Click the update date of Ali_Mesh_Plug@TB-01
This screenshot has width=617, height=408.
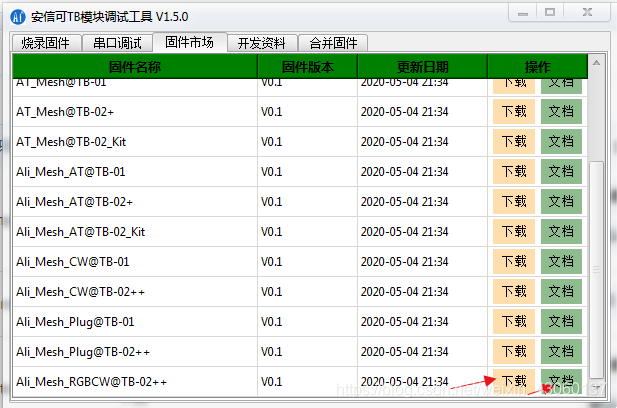(x=405, y=322)
